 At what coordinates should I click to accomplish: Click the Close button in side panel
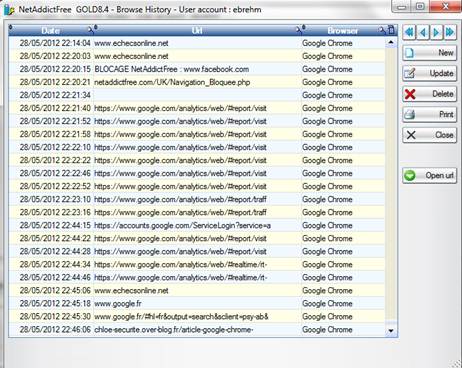click(x=429, y=135)
